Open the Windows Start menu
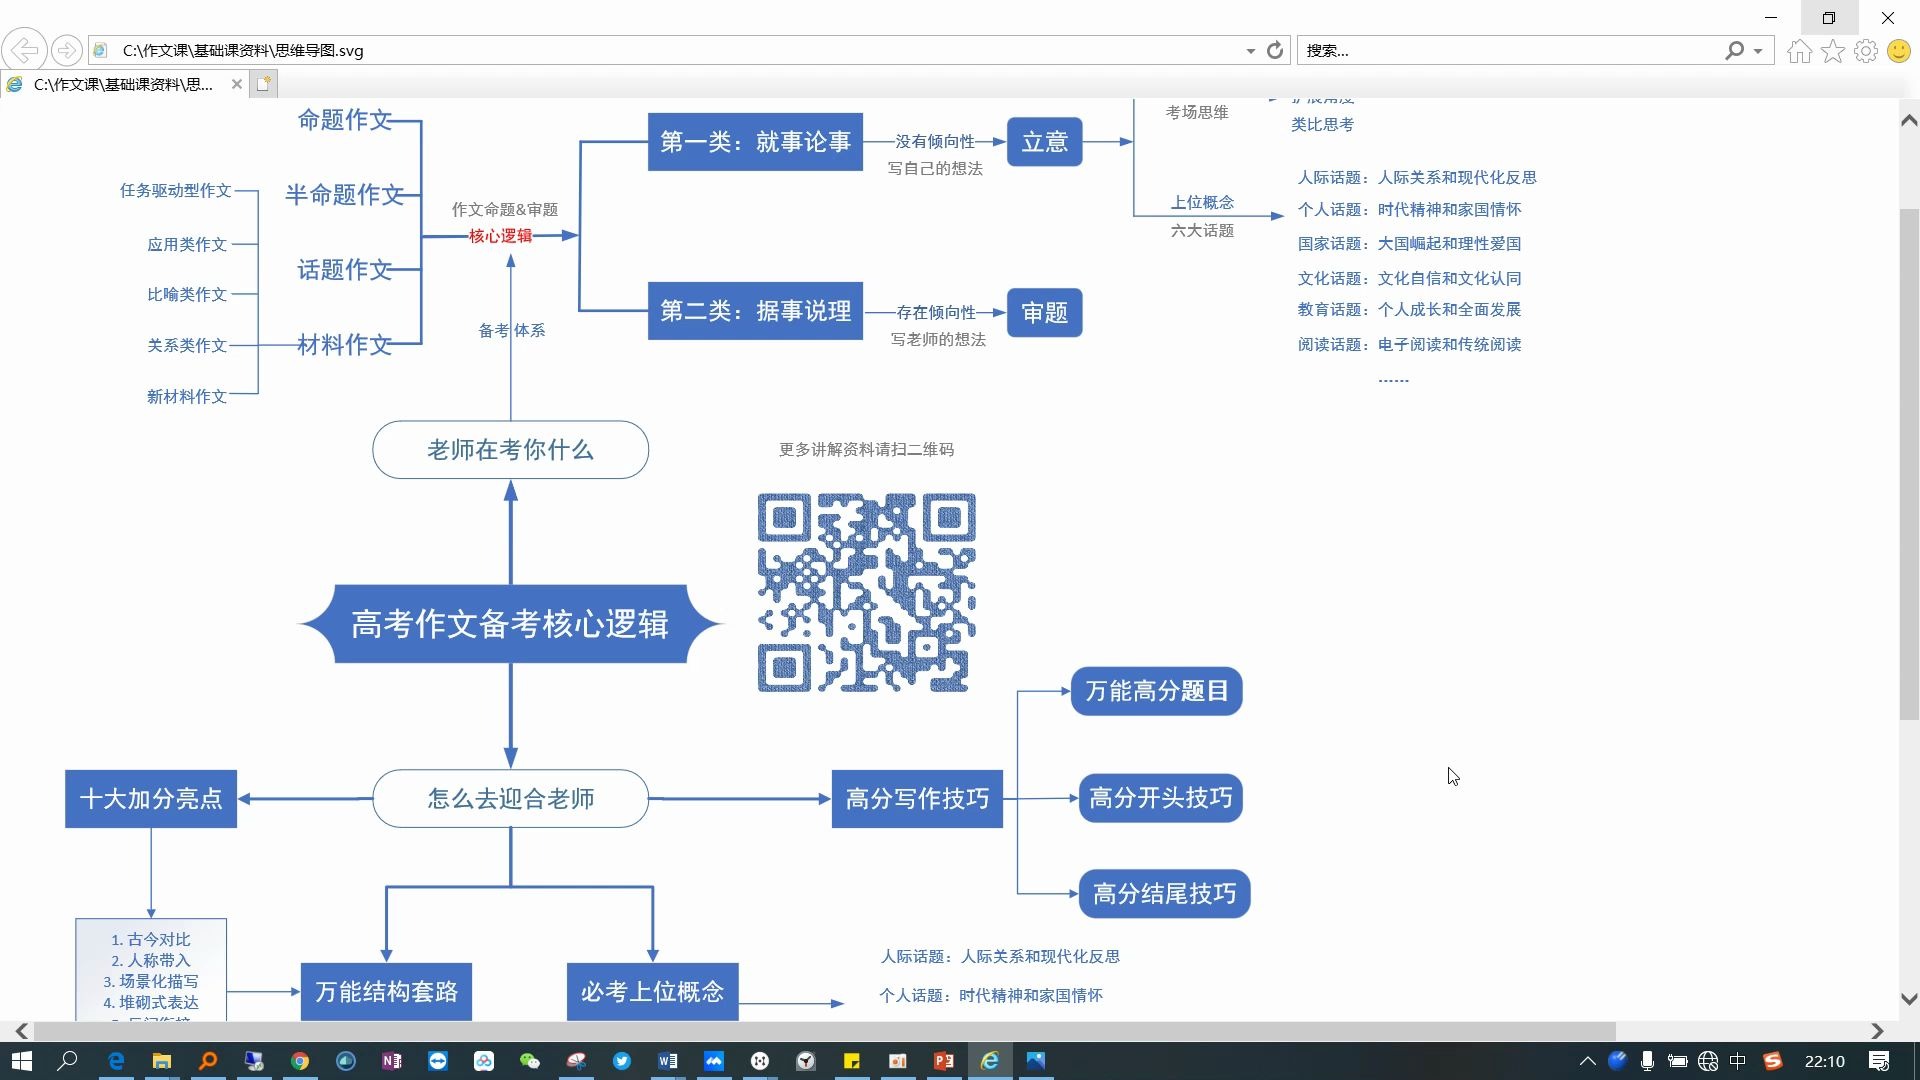This screenshot has width=1920, height=1080. tap(22, 1061)
